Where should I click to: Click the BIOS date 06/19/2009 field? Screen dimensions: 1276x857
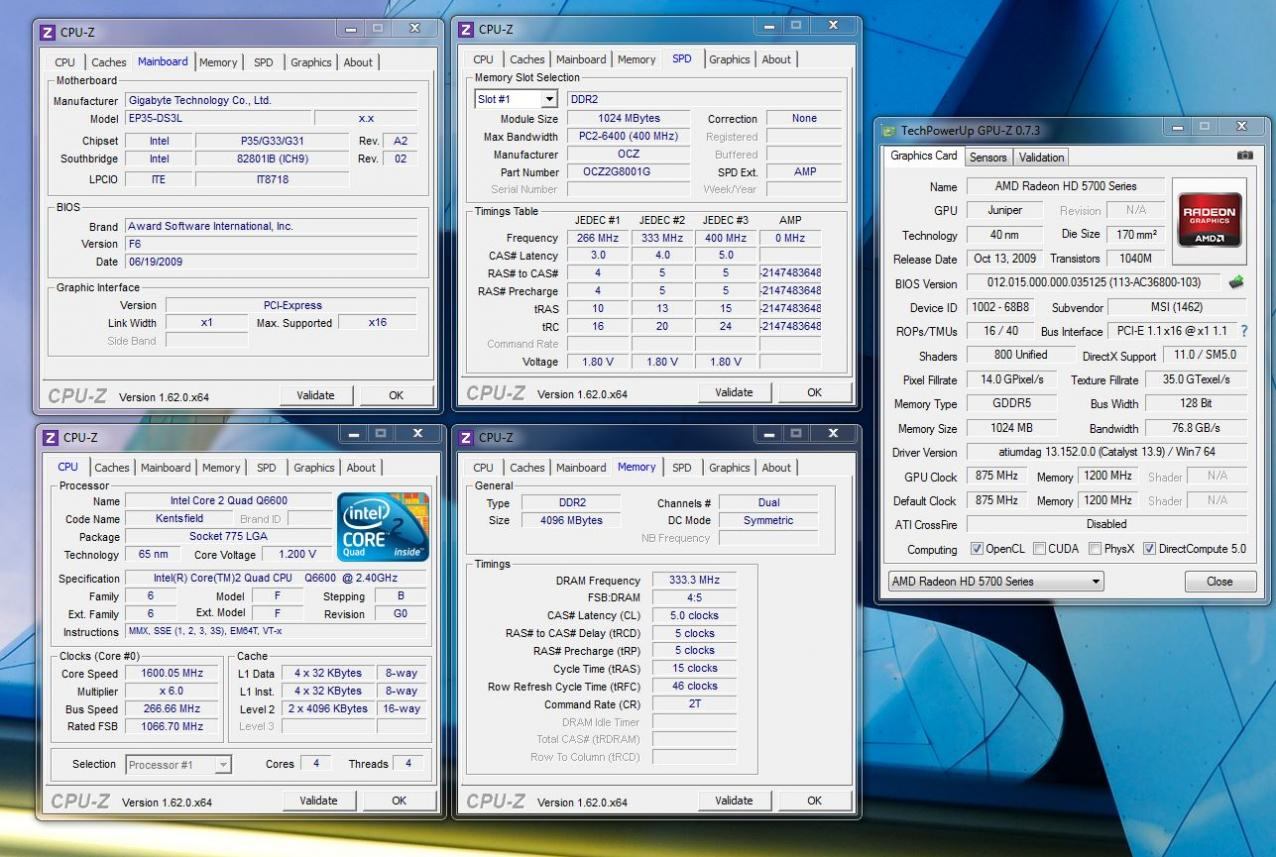pos(271,262)
